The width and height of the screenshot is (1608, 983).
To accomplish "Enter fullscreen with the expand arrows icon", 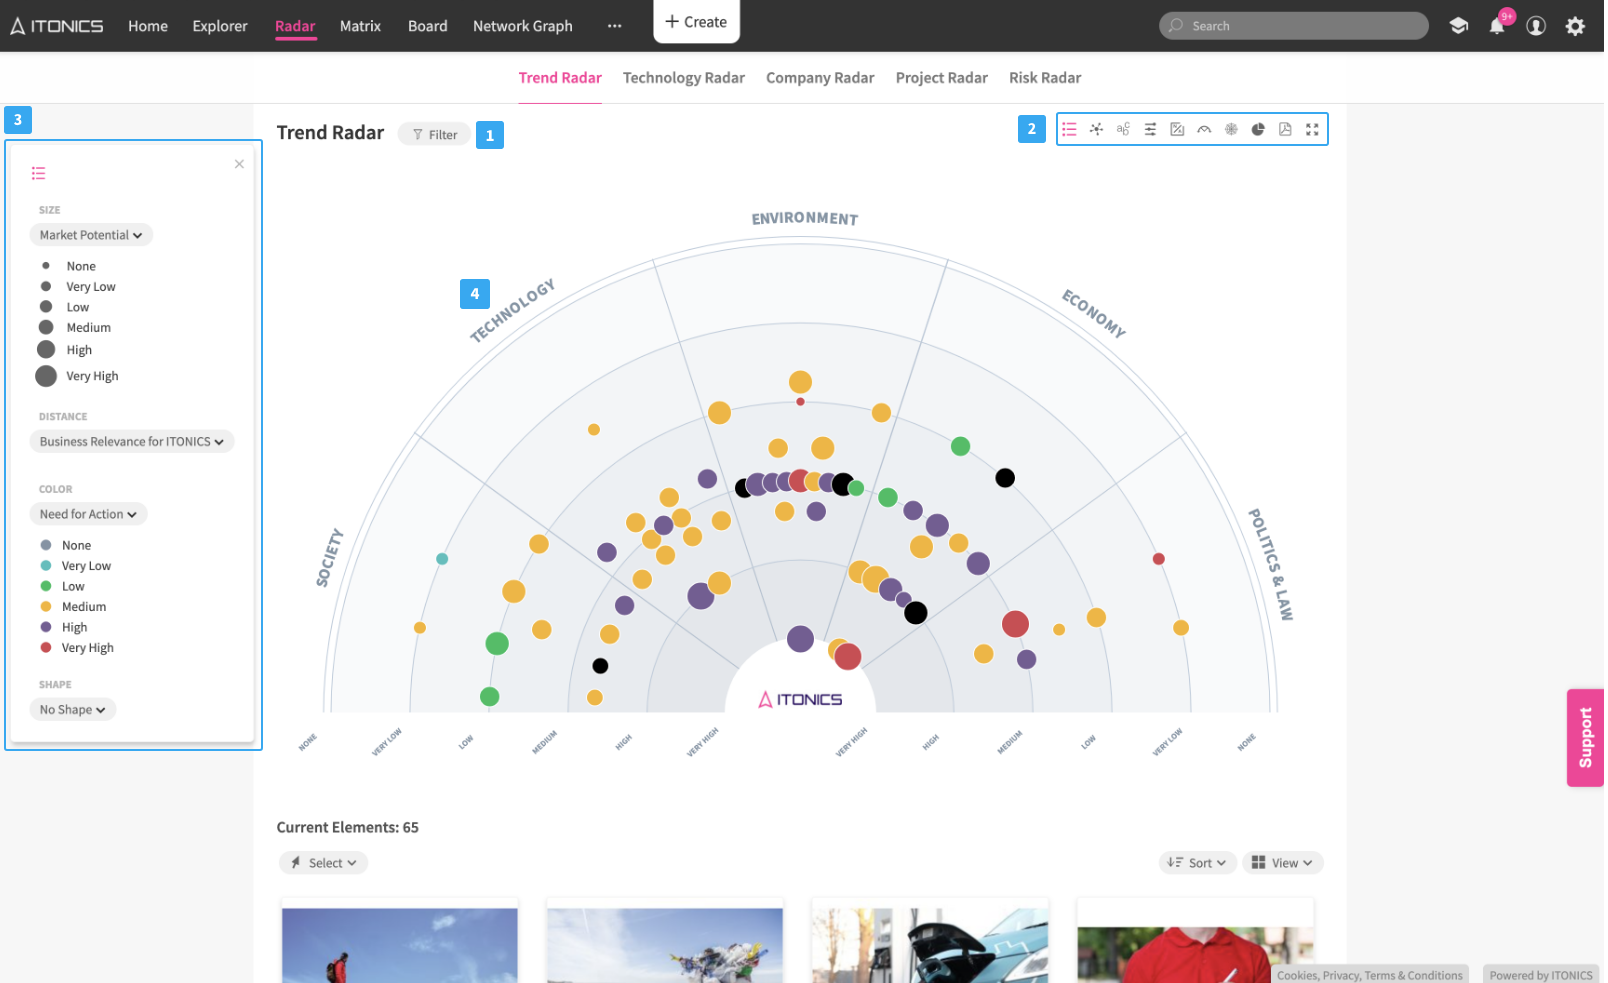I will coord(1313,129).
